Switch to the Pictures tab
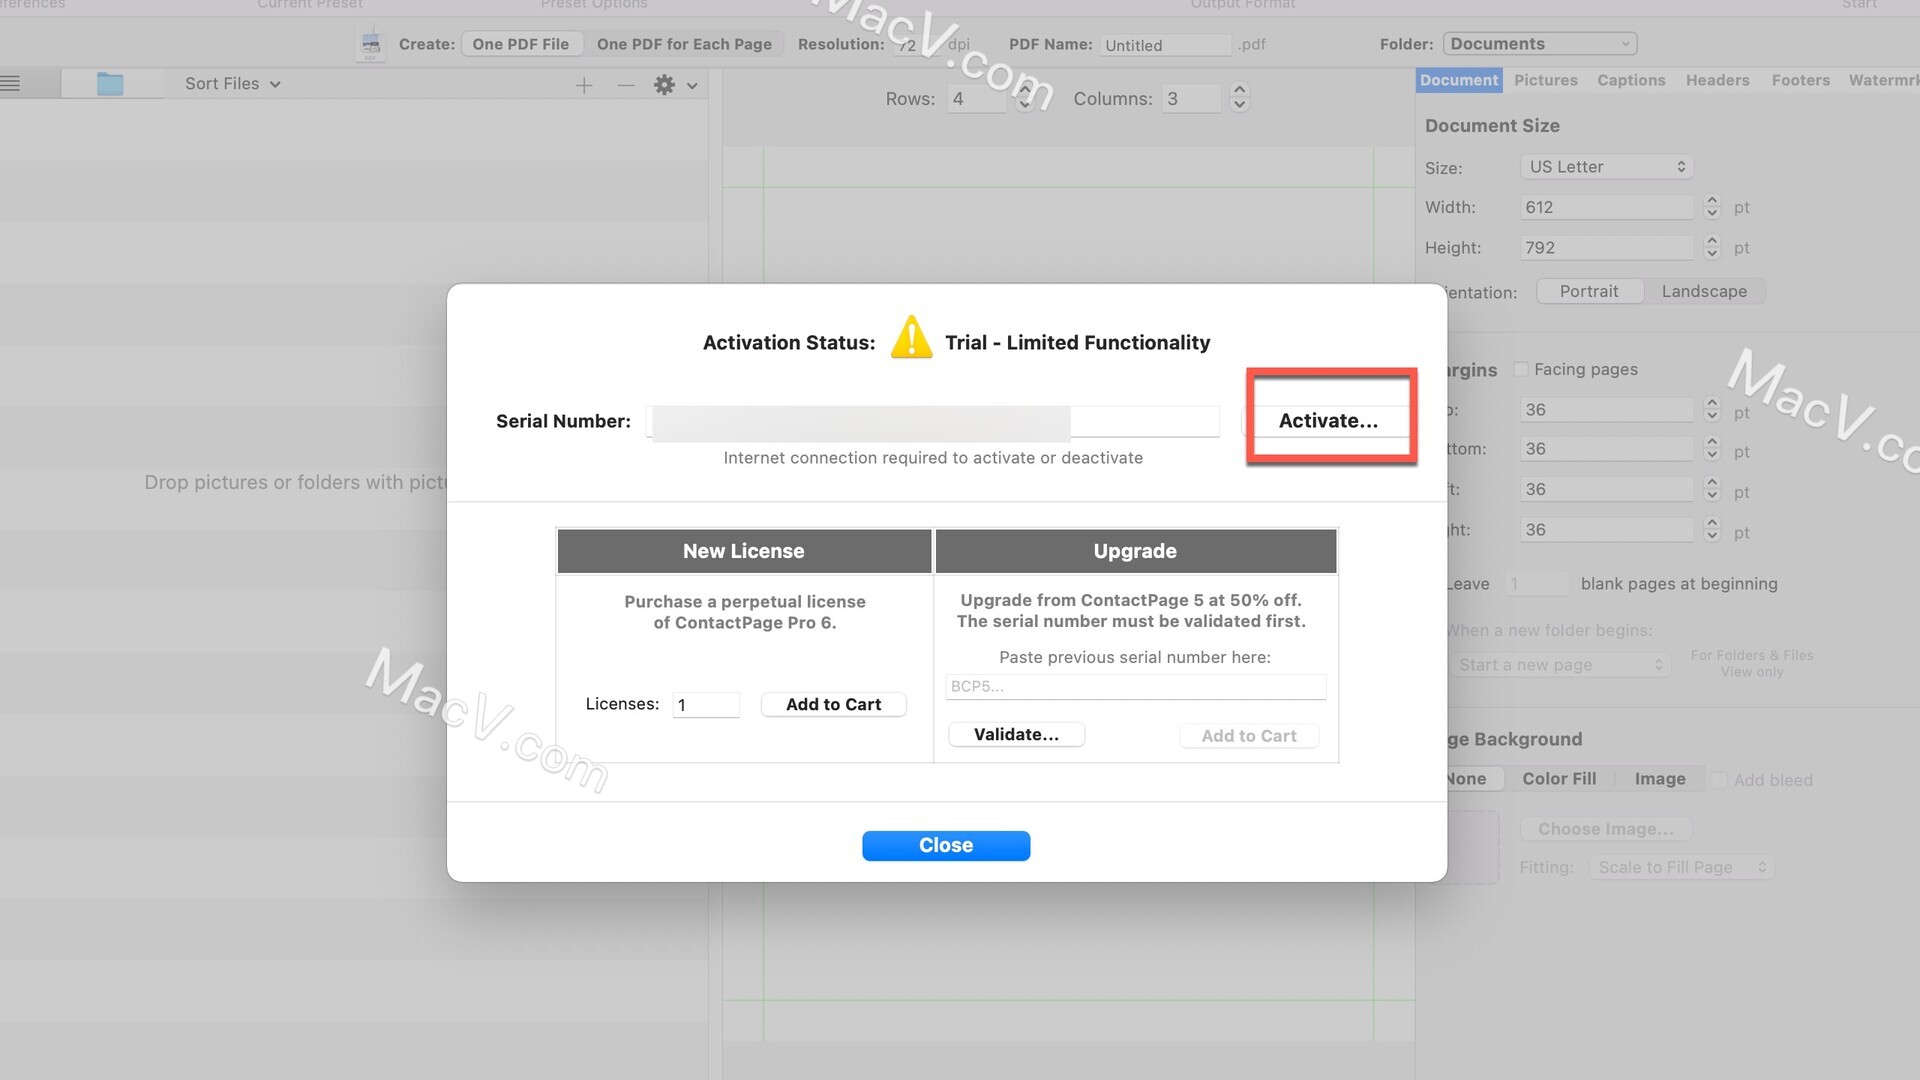Screen dimensions: 1920x1080 point(1545,80)
